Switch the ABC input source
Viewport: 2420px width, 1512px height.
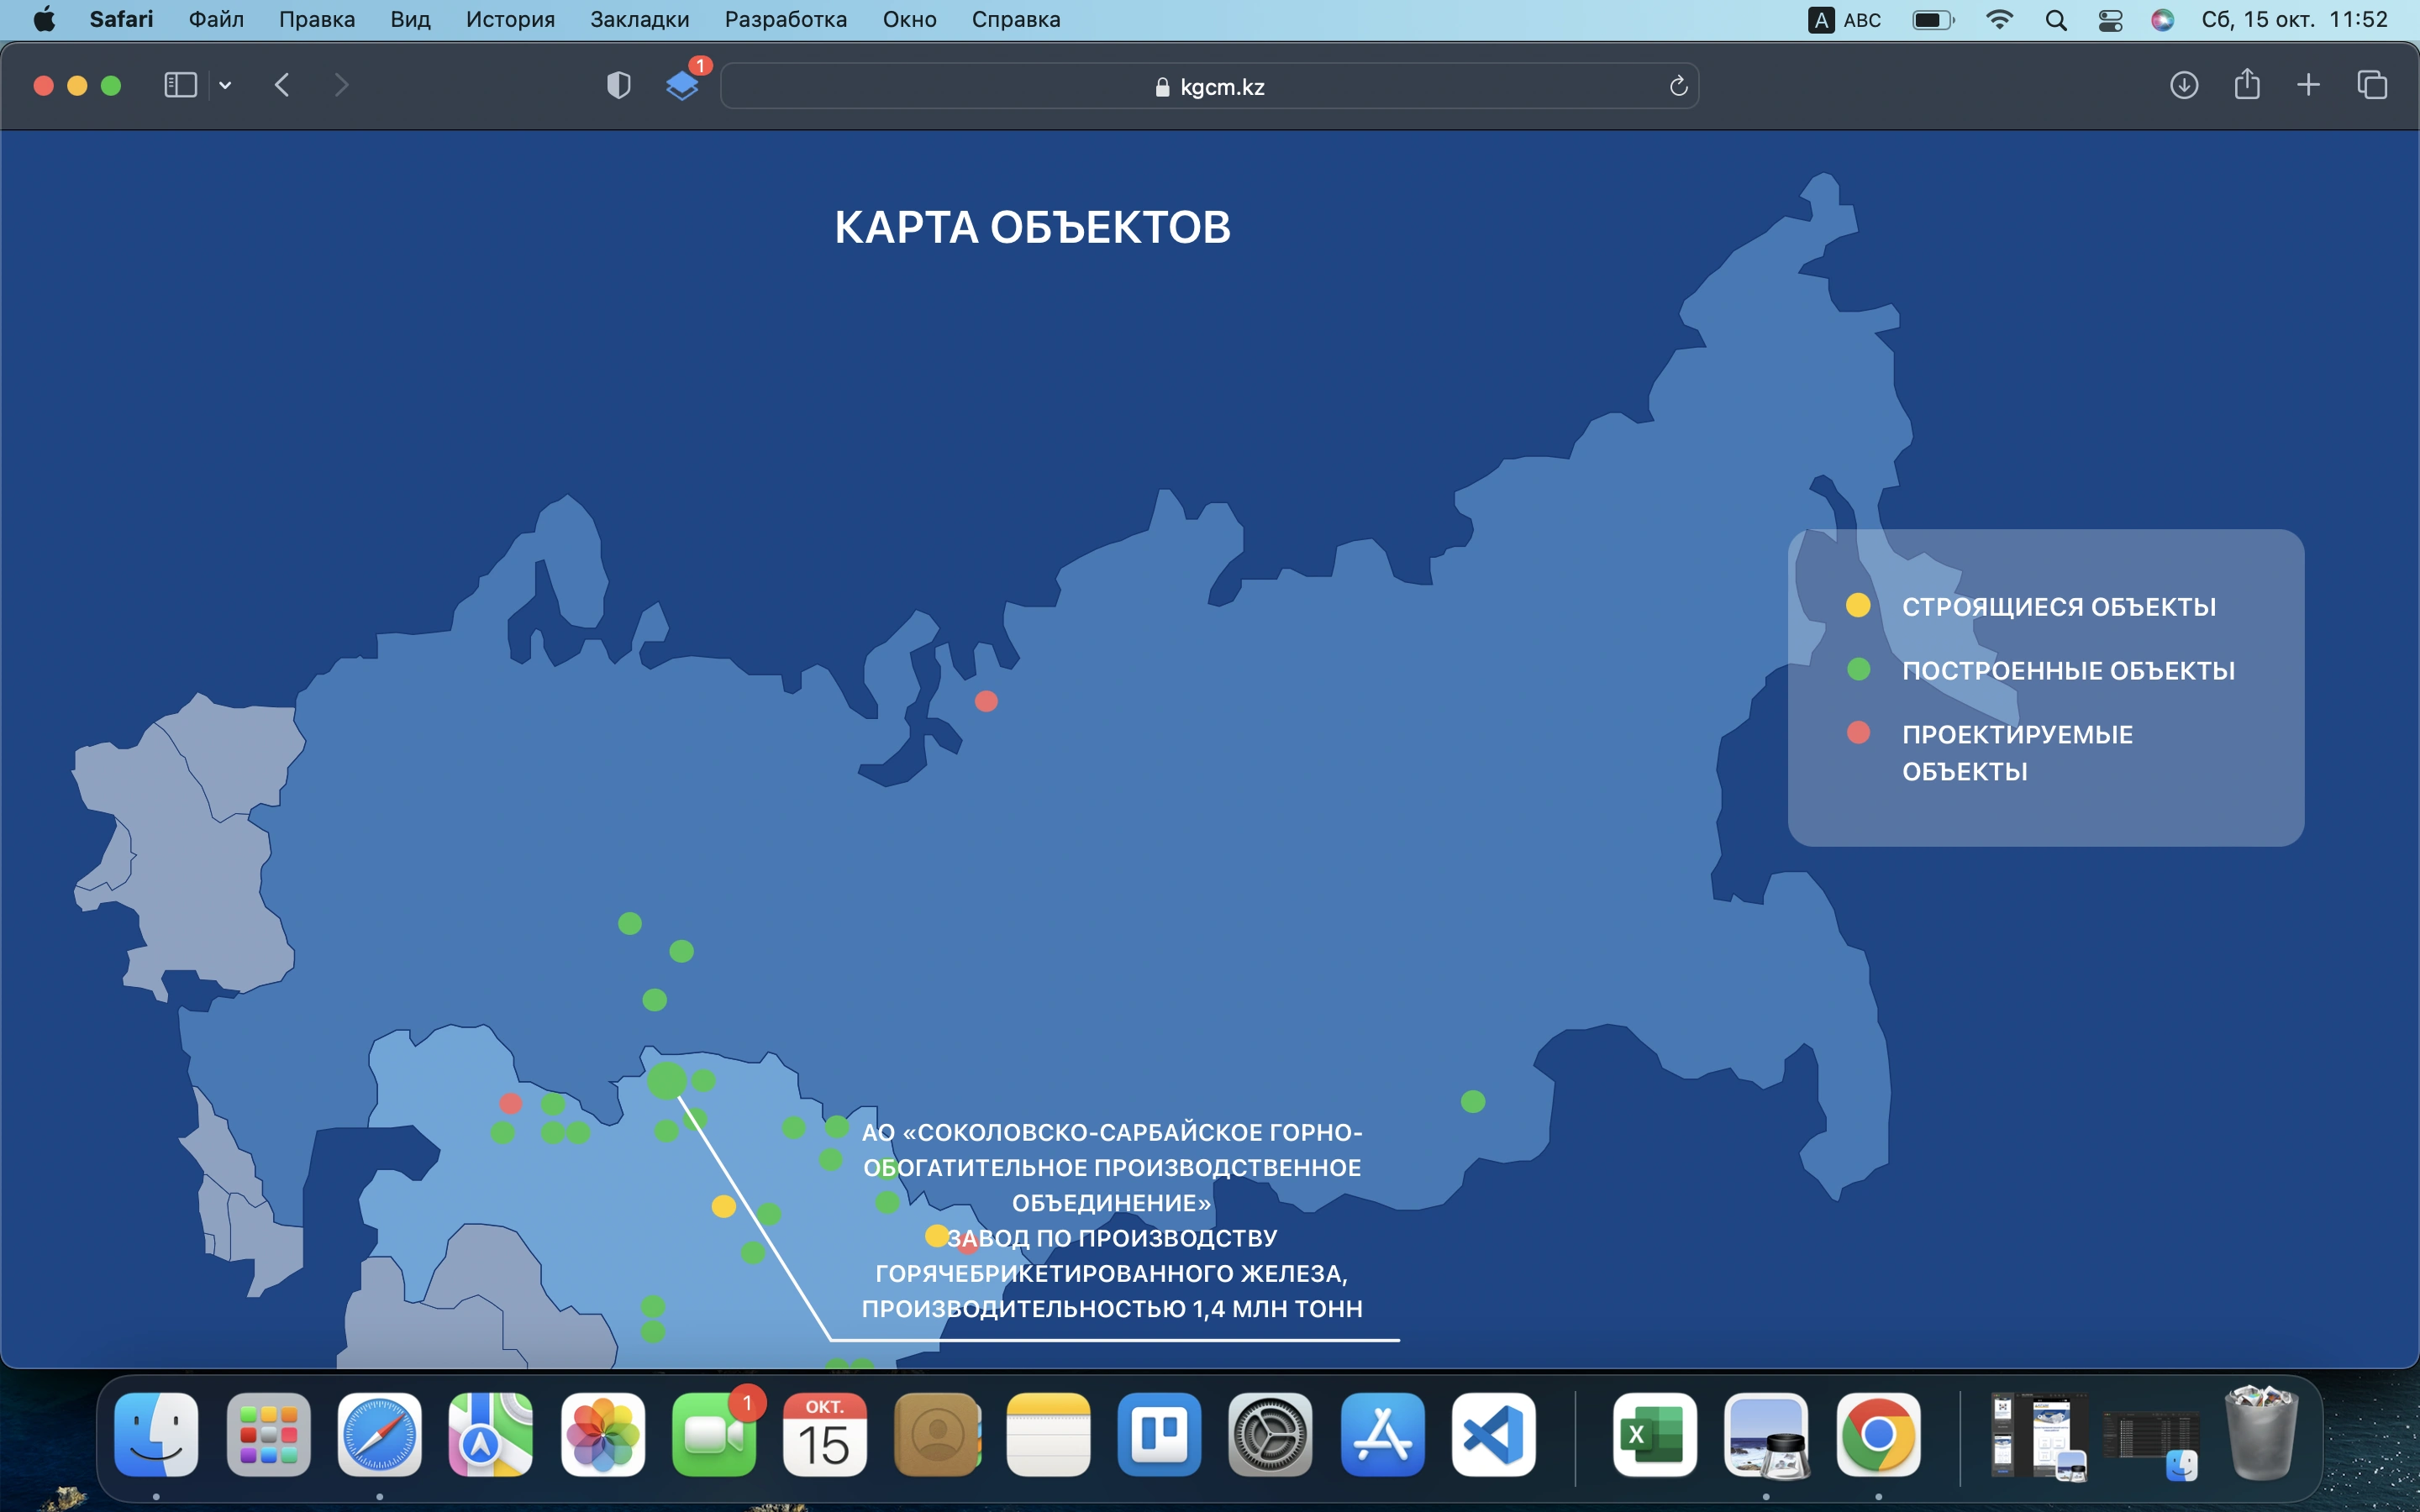click(x=1845, y=20)
